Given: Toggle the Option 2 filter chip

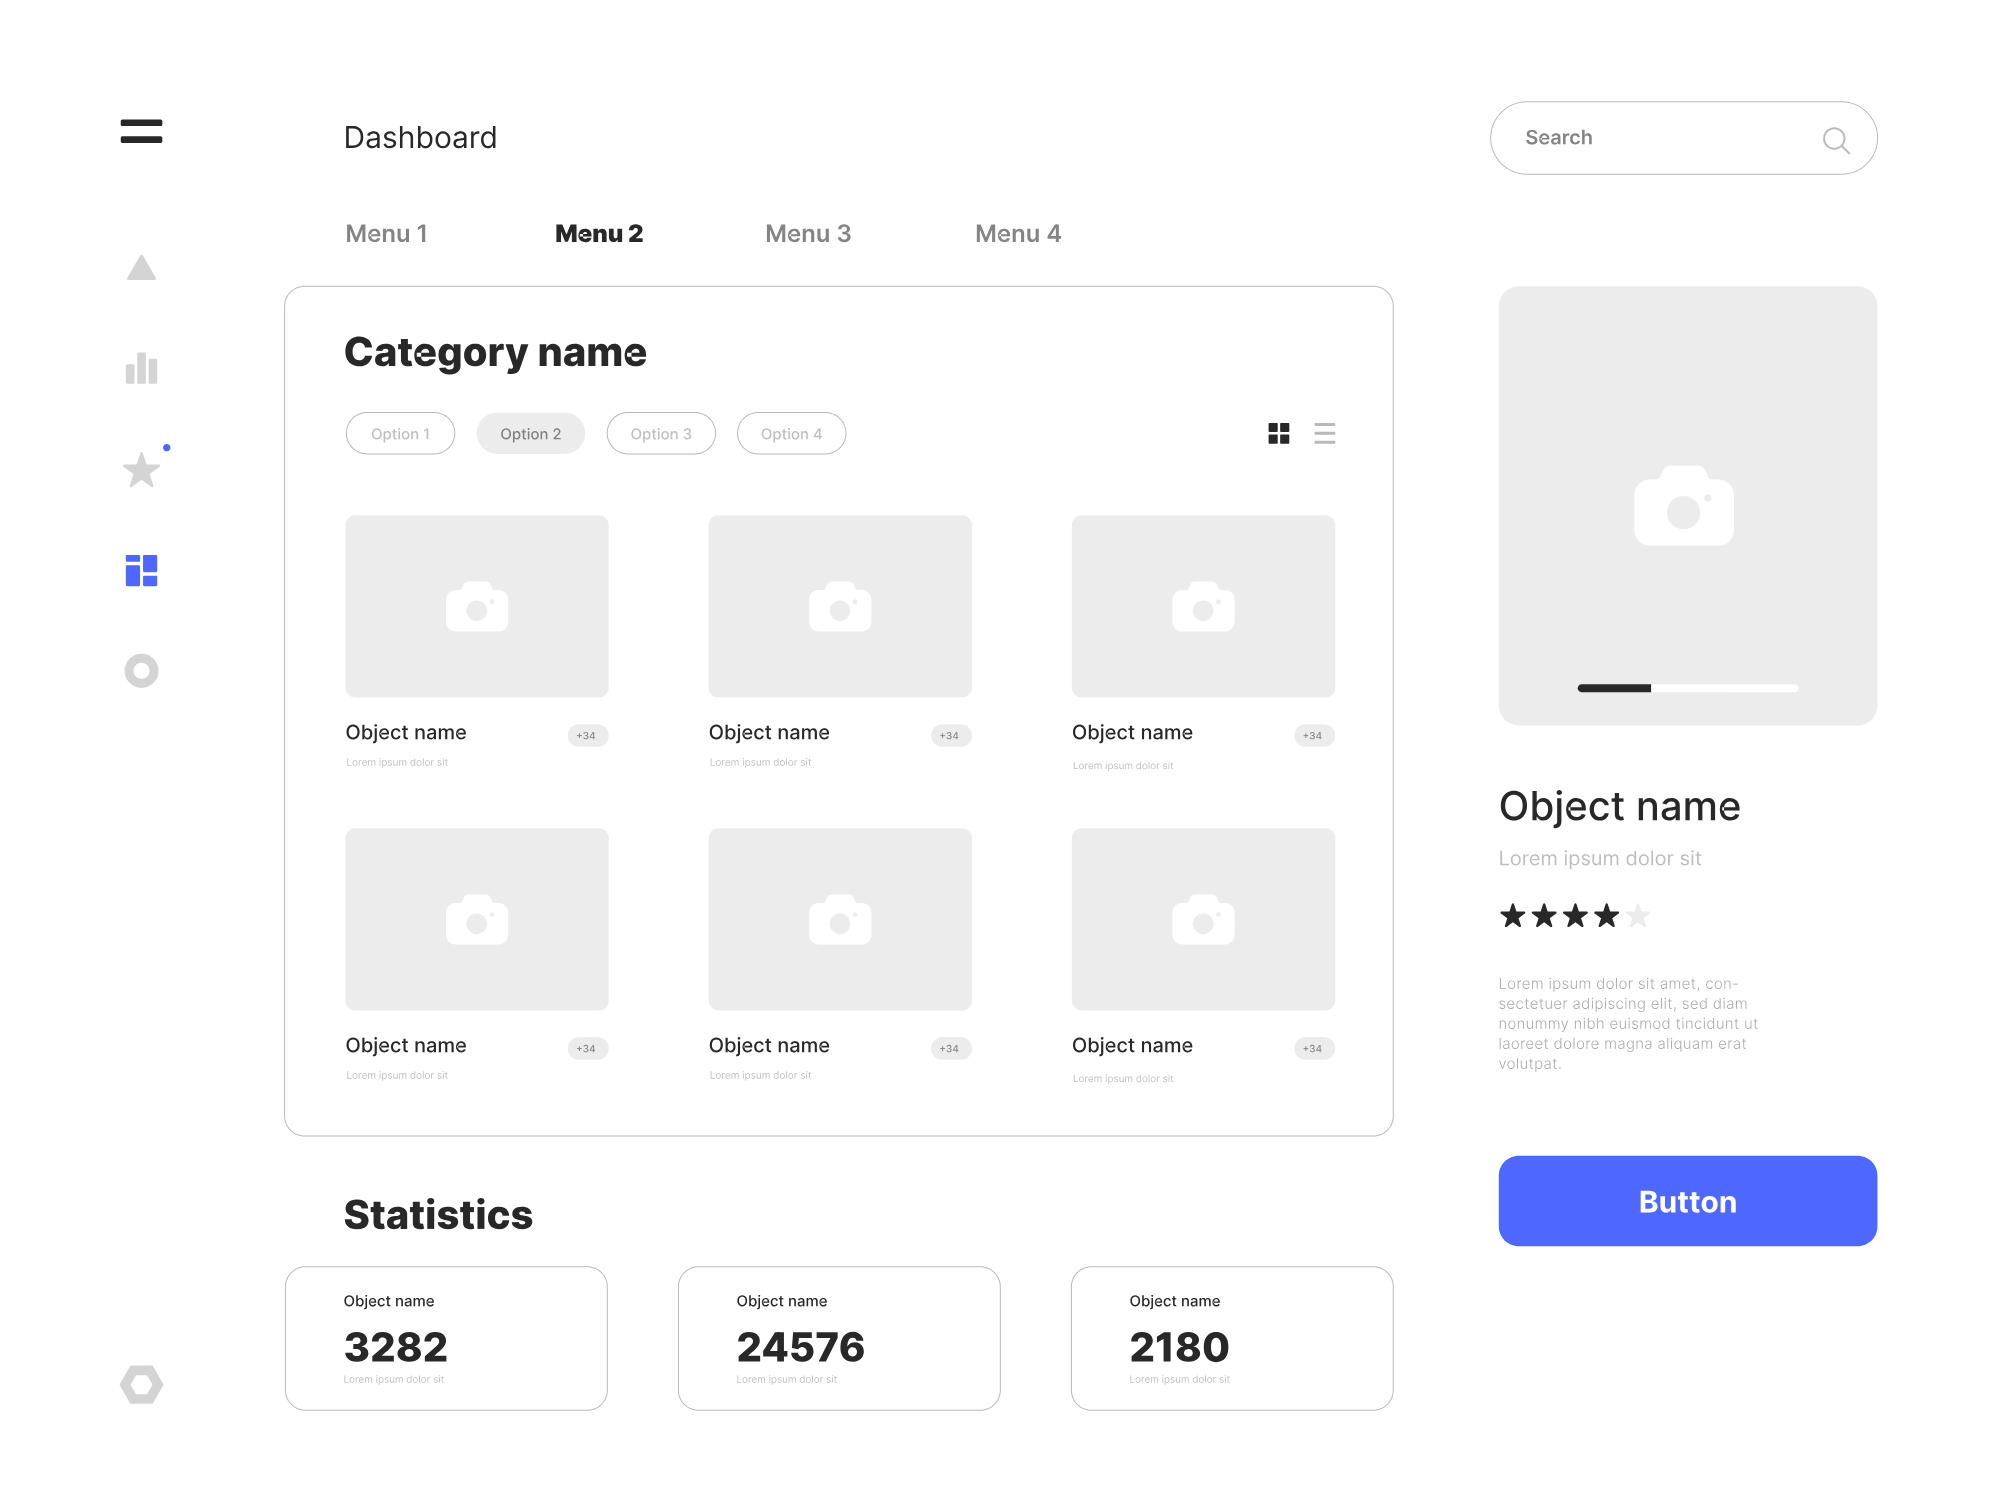Looking at the screenshot, I should pyautogui.click(x=530, y=433).
